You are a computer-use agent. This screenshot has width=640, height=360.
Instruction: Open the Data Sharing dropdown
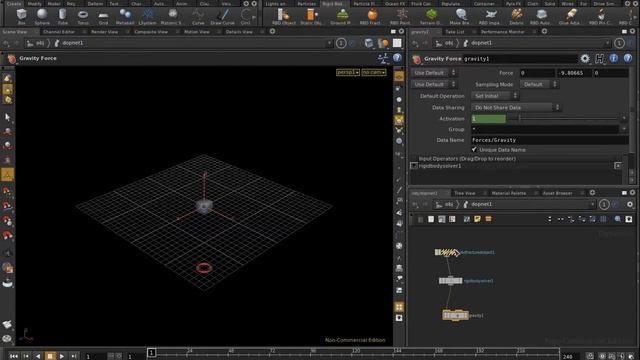coord(516,107)
